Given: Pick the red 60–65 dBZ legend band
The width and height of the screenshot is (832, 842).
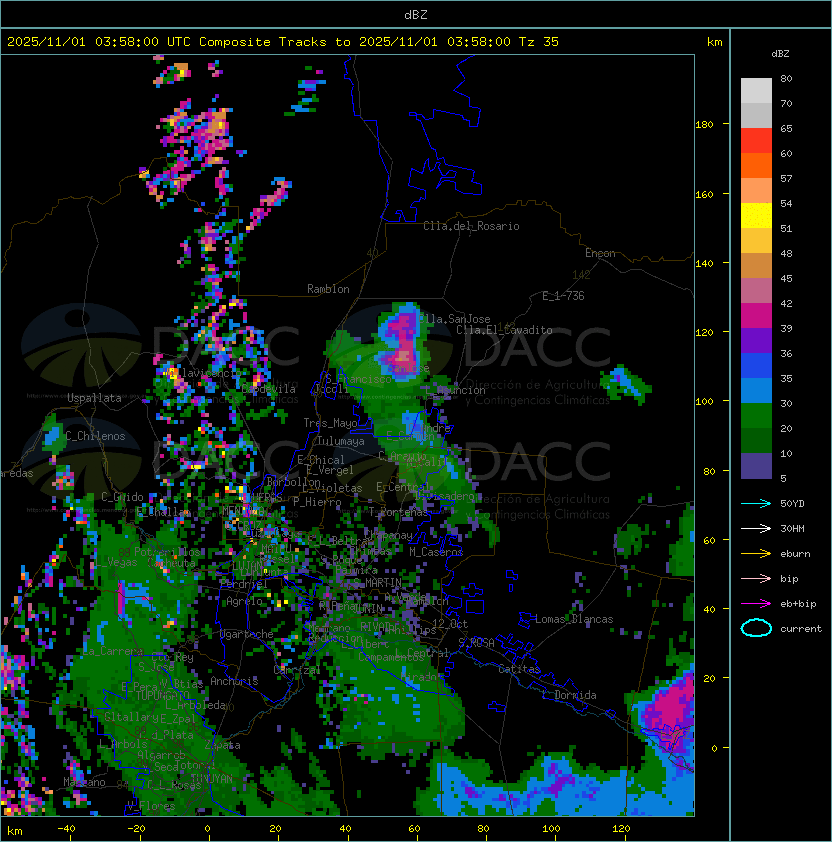Looking at the screenshot, I should coord(756,141).
